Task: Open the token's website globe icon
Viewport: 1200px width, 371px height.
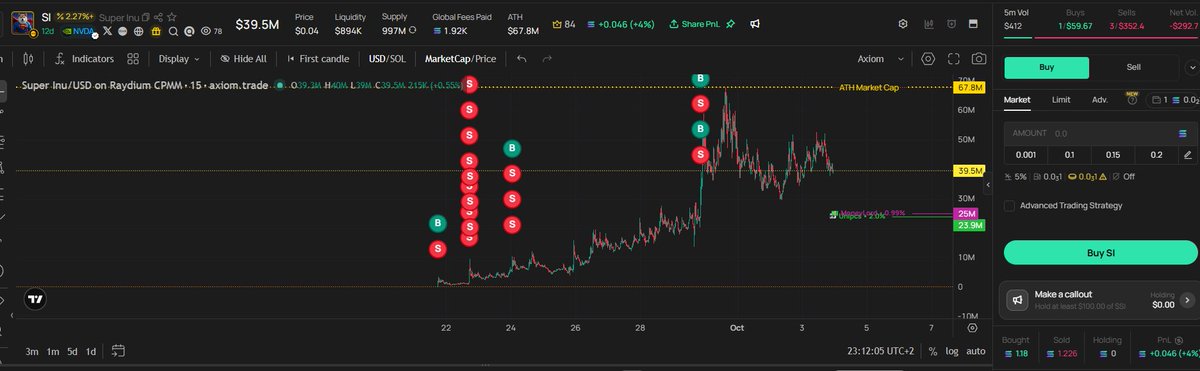Action: [x=139, y=31]
